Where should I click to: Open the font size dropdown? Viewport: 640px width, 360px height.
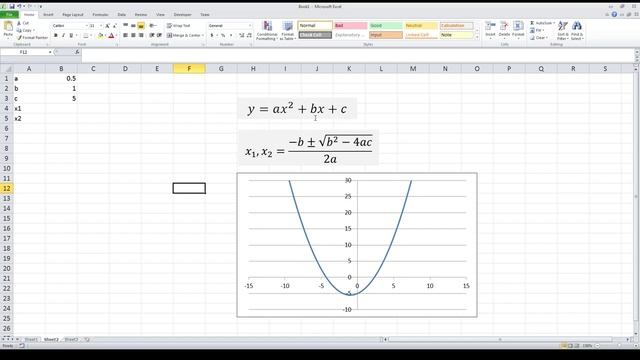click(101, 26)
